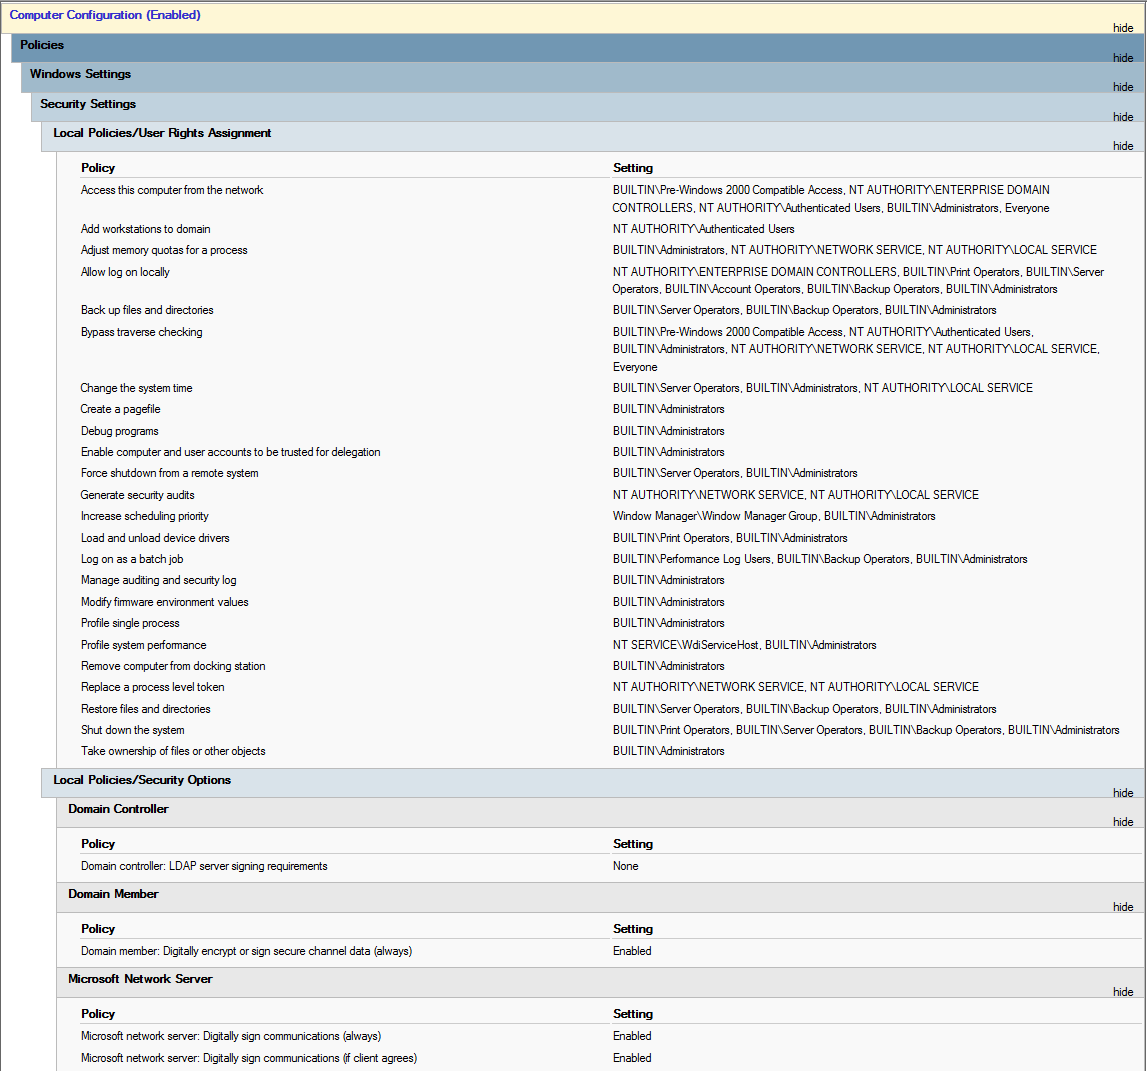This screenshot has height=1071, width=1147.
Task: Click the Policies section header bar
Action: pyautogui.click(x=42, y=45)
